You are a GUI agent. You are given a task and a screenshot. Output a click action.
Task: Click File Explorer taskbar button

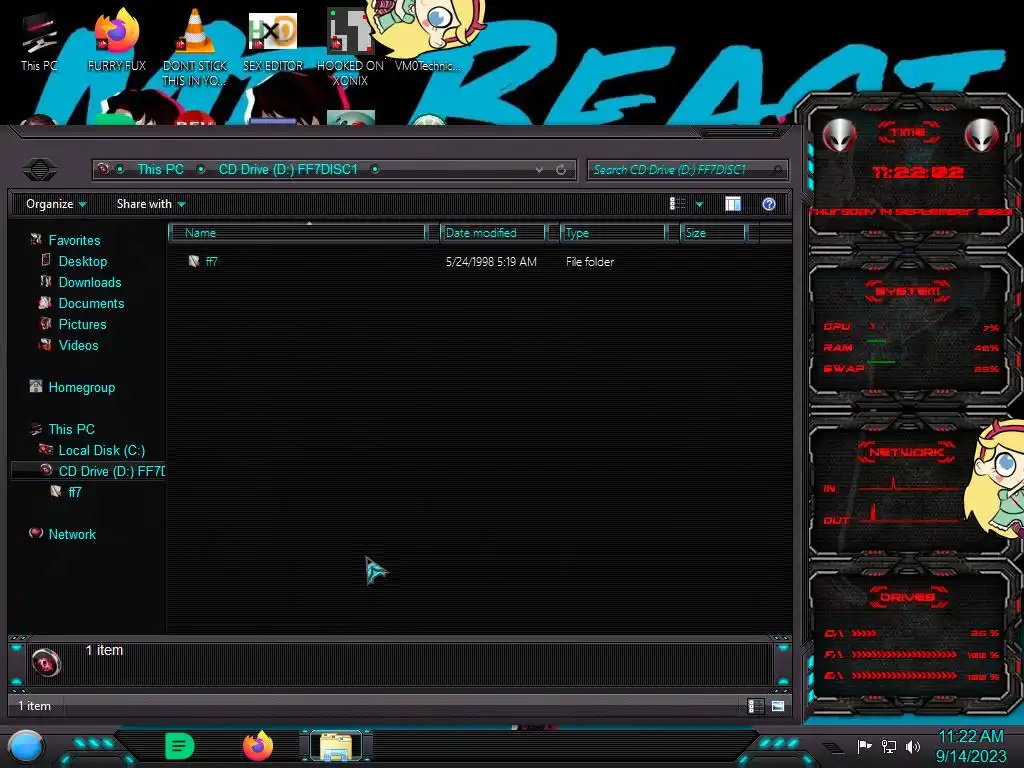(336, 746)
